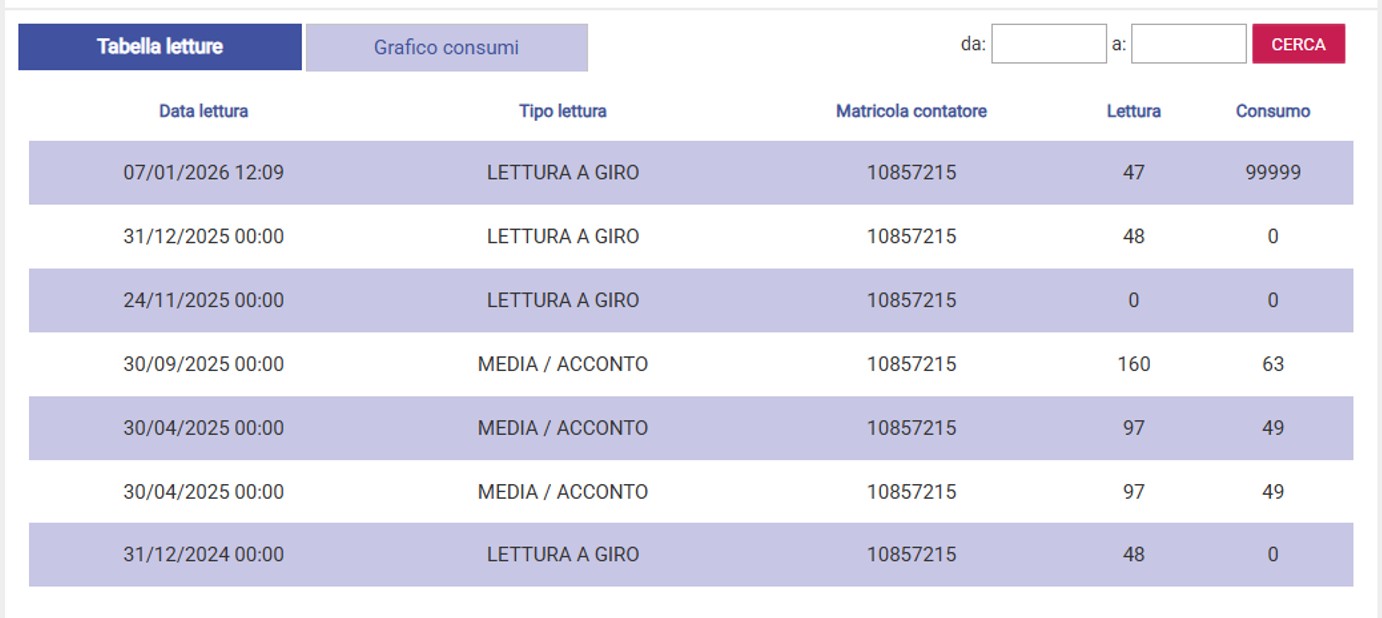
Task: Click the 99999 consumption value
Action: tap(1272, 173)
